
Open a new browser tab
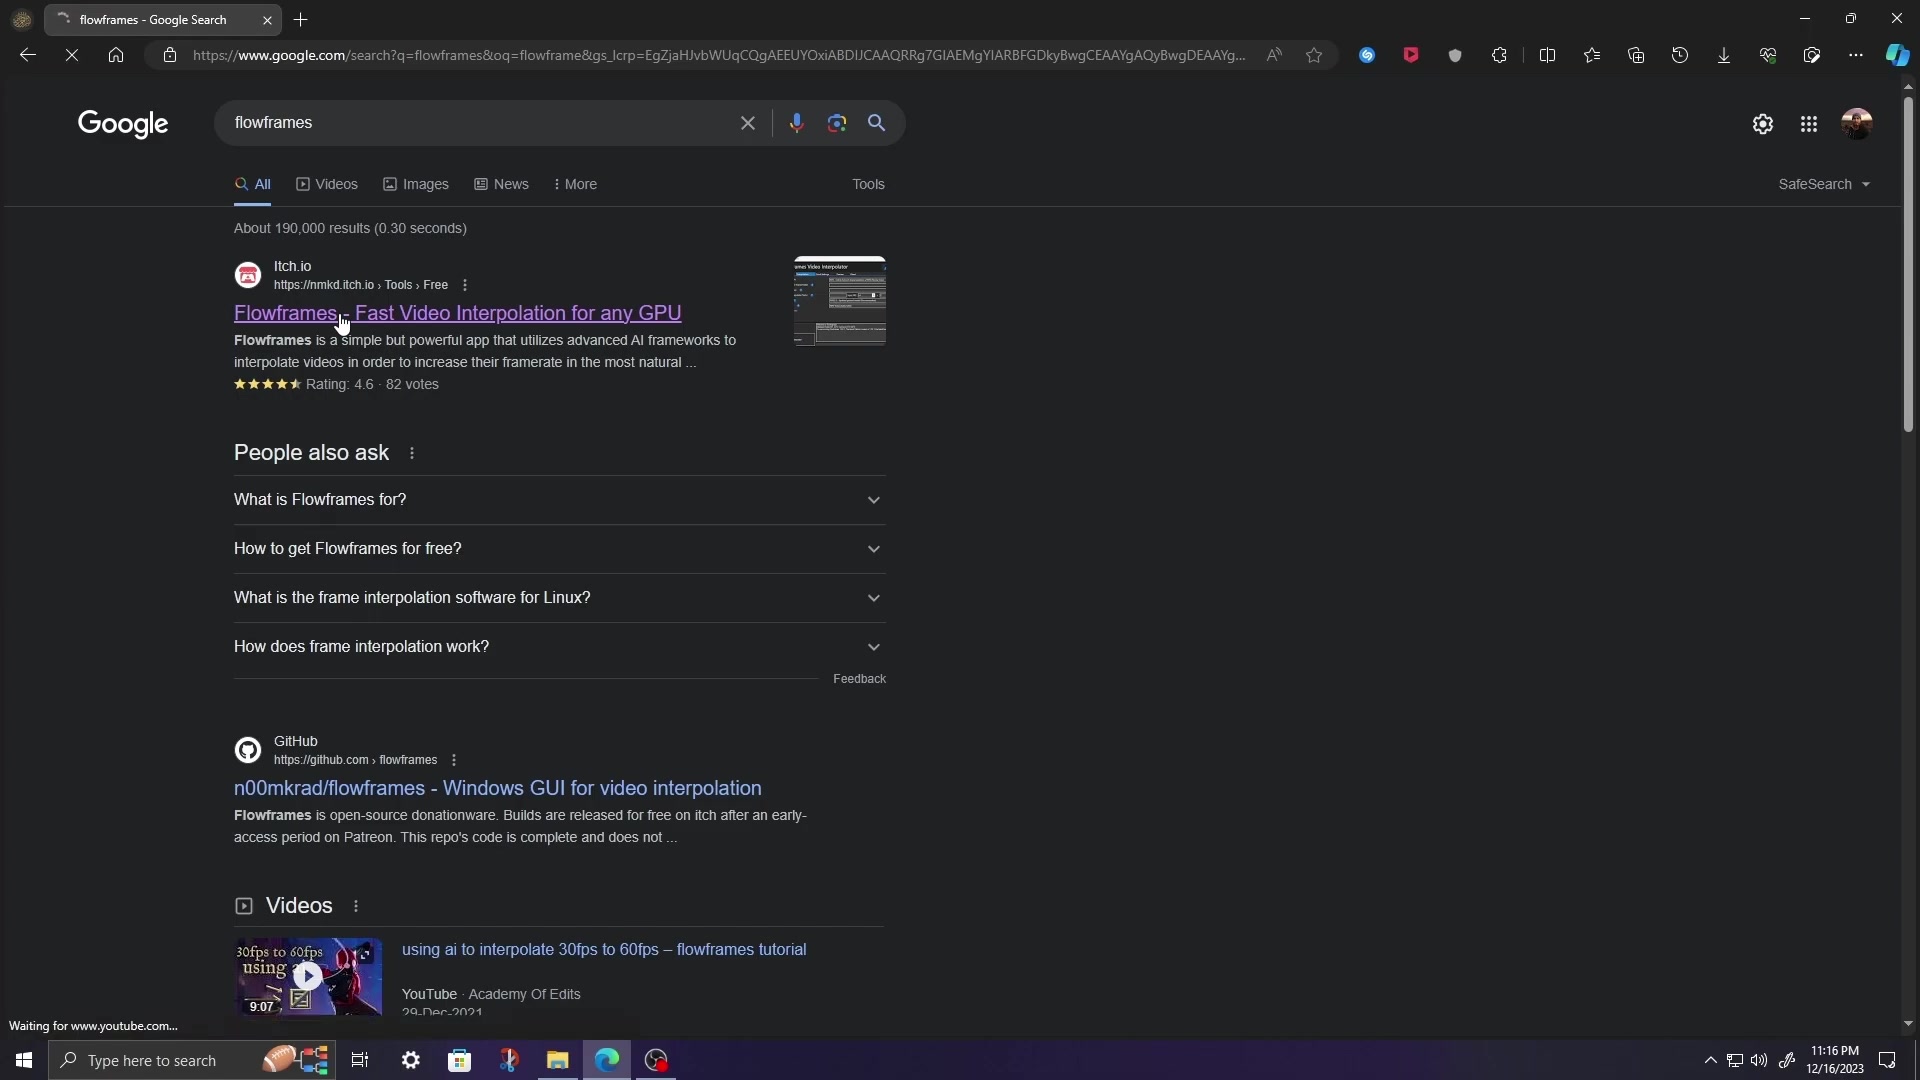pyautogui.click(x=301, y=19)
